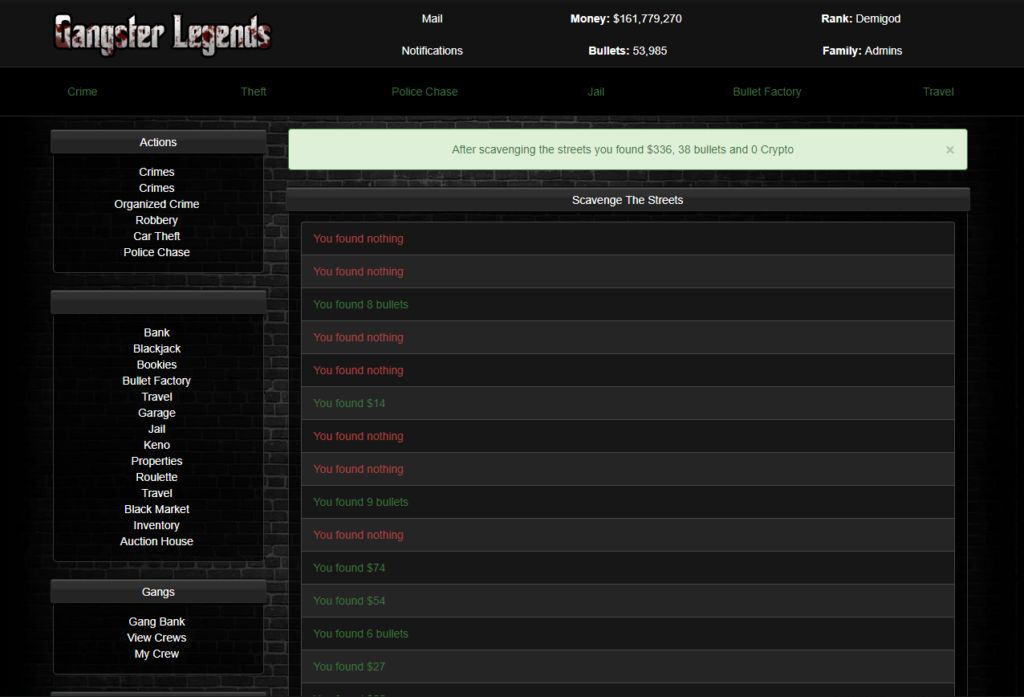Attempt a Car Theft
Screen dimensions: 1024x697
[156, 235]
